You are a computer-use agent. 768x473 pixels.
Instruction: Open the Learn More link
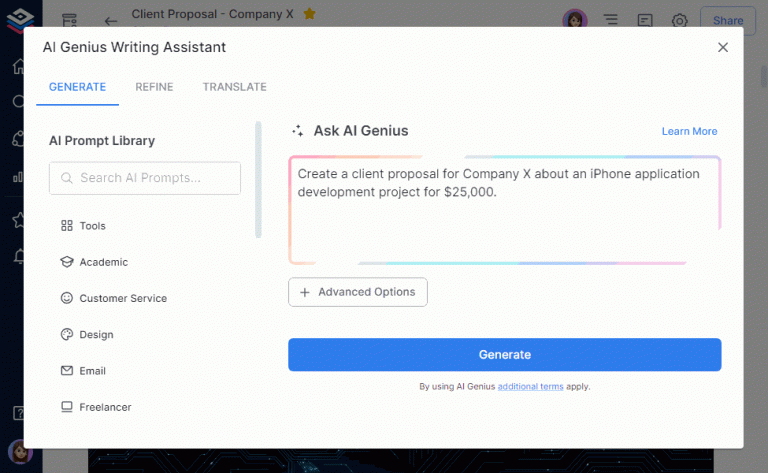coord(689,131)
